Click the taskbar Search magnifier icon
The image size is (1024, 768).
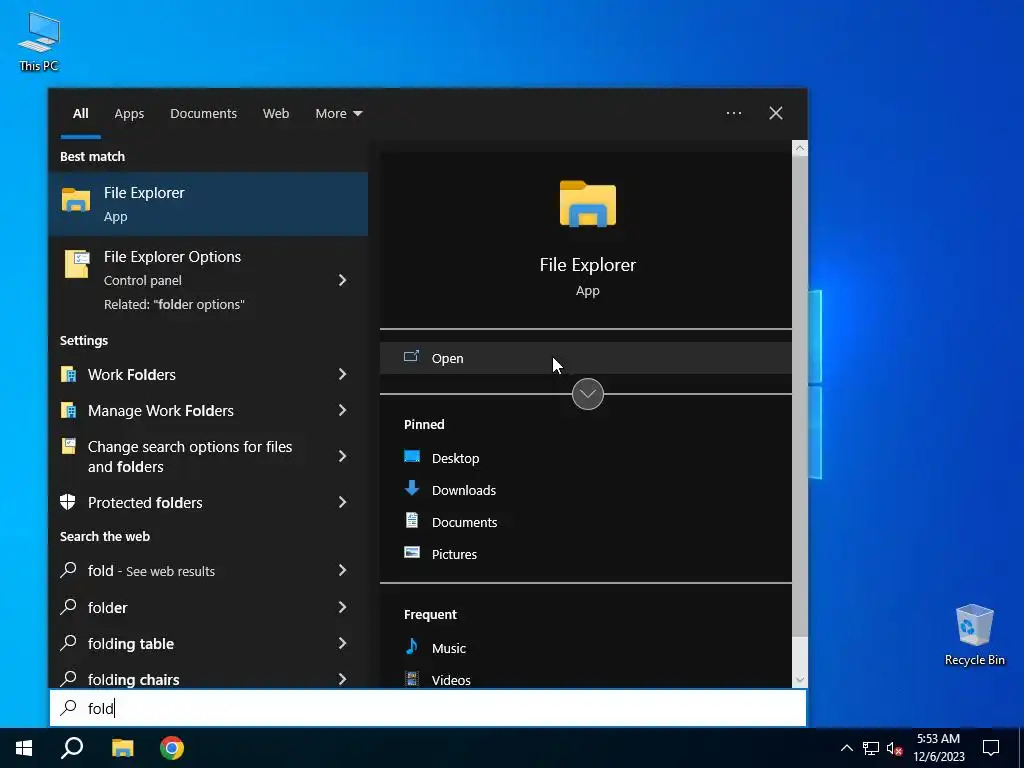click(72, 748)
